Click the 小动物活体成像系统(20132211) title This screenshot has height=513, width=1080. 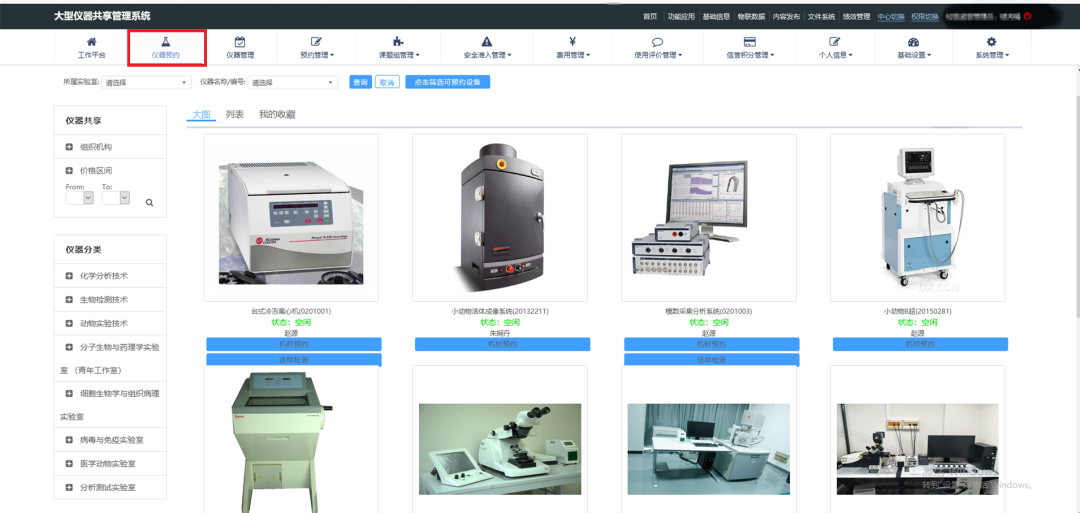[x=500, y=311]
